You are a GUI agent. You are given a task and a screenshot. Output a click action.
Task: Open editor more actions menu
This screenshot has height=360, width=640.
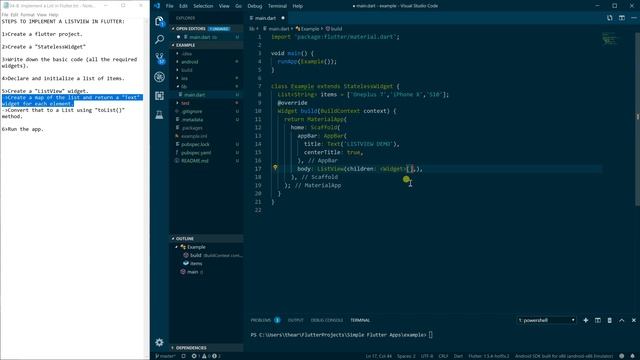(633, 18)
